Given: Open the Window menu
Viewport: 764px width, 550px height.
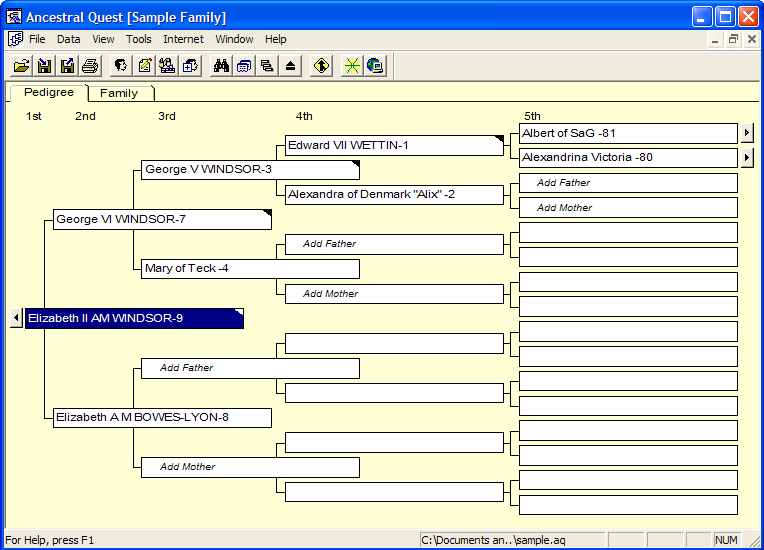Looking at the screenshot, I should click(234, 39).
